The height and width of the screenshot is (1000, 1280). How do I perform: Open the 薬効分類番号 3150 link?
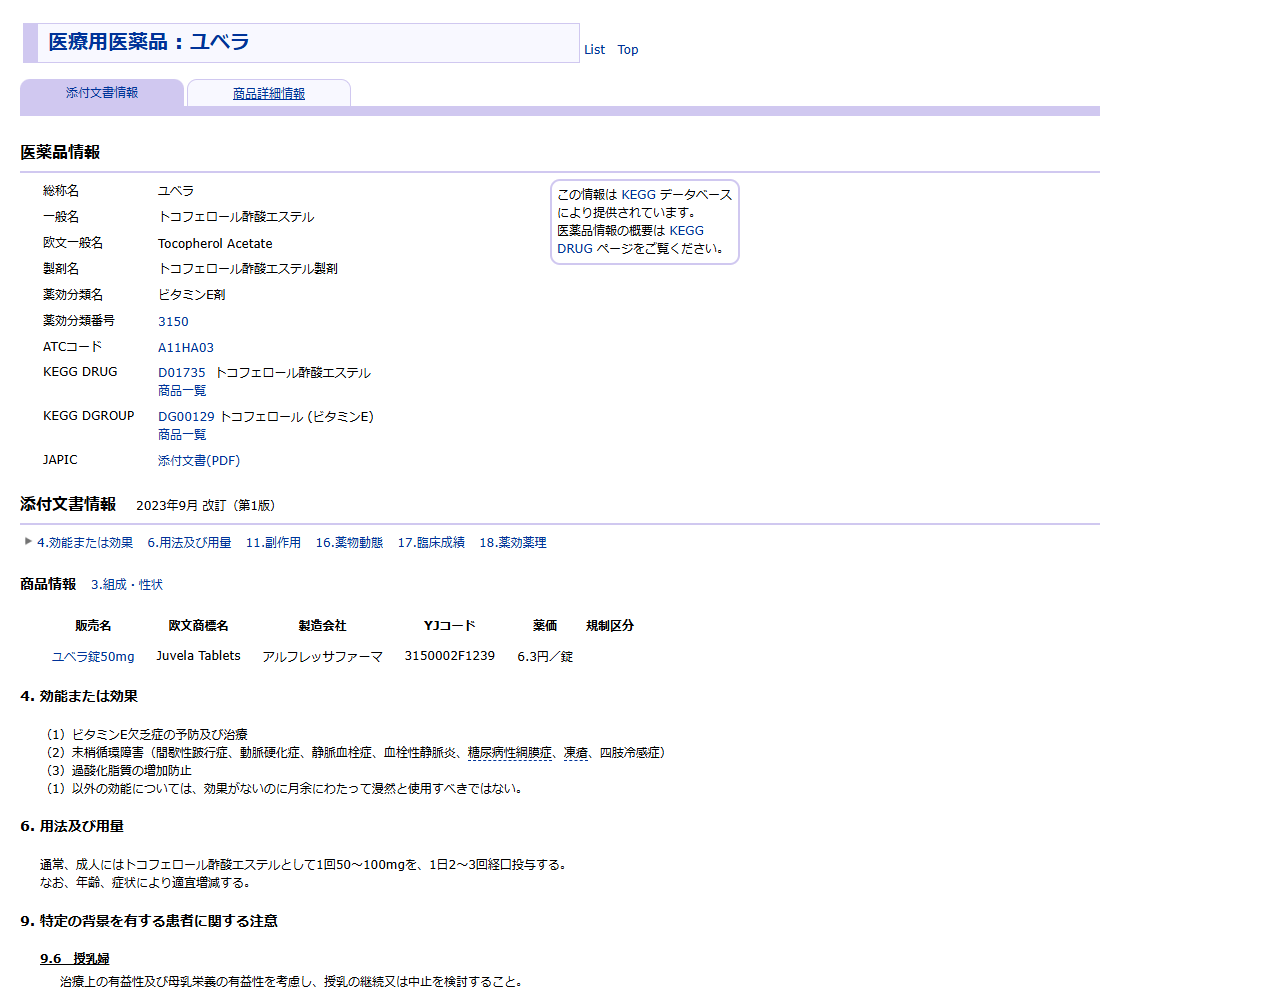click(173, 321)
